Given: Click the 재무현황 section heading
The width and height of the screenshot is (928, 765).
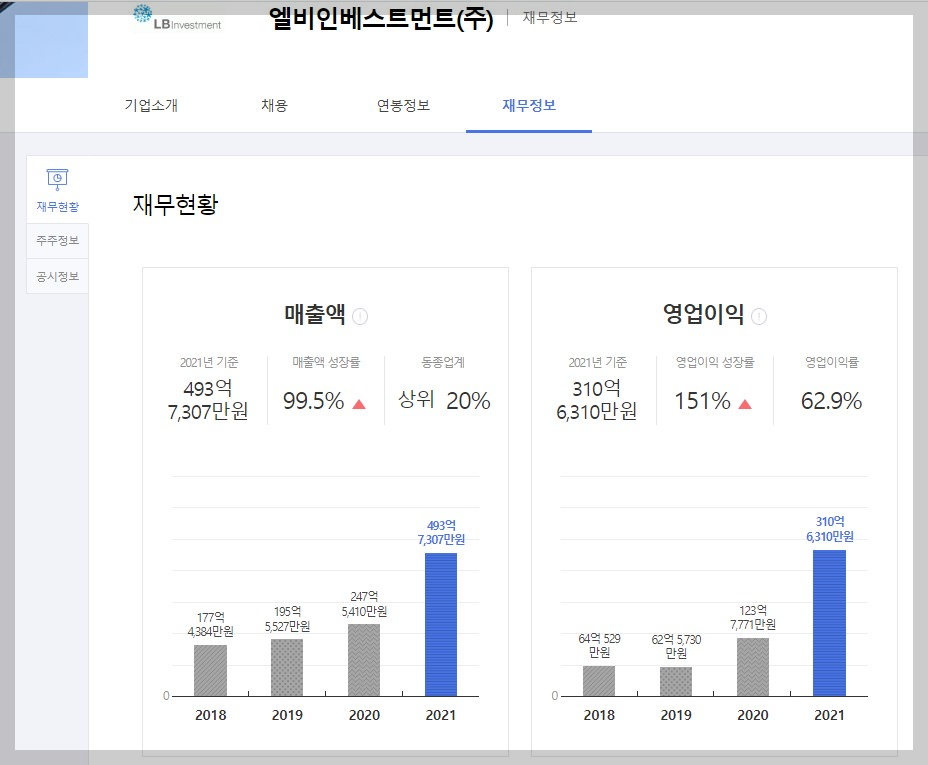Looking at the screenshot, I should pyautogui.click(x=175, y=204).
